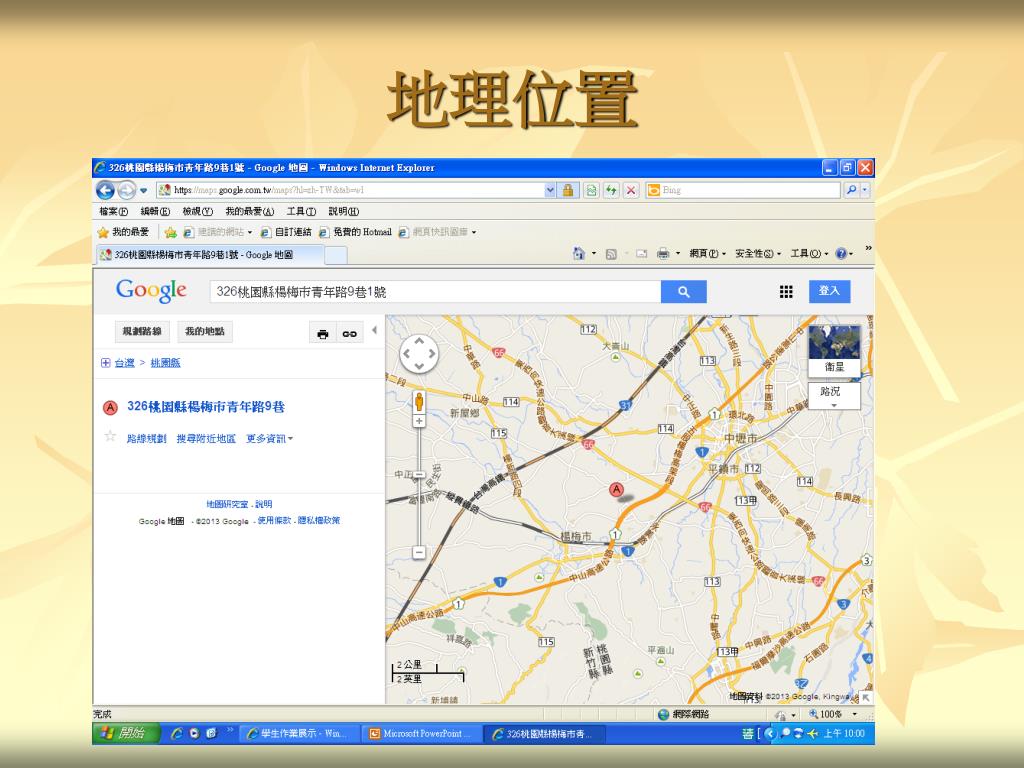Open the 說明(H) menu
Image resolution: width=1024 pixels, height=768 pixels.
(344, 212)
